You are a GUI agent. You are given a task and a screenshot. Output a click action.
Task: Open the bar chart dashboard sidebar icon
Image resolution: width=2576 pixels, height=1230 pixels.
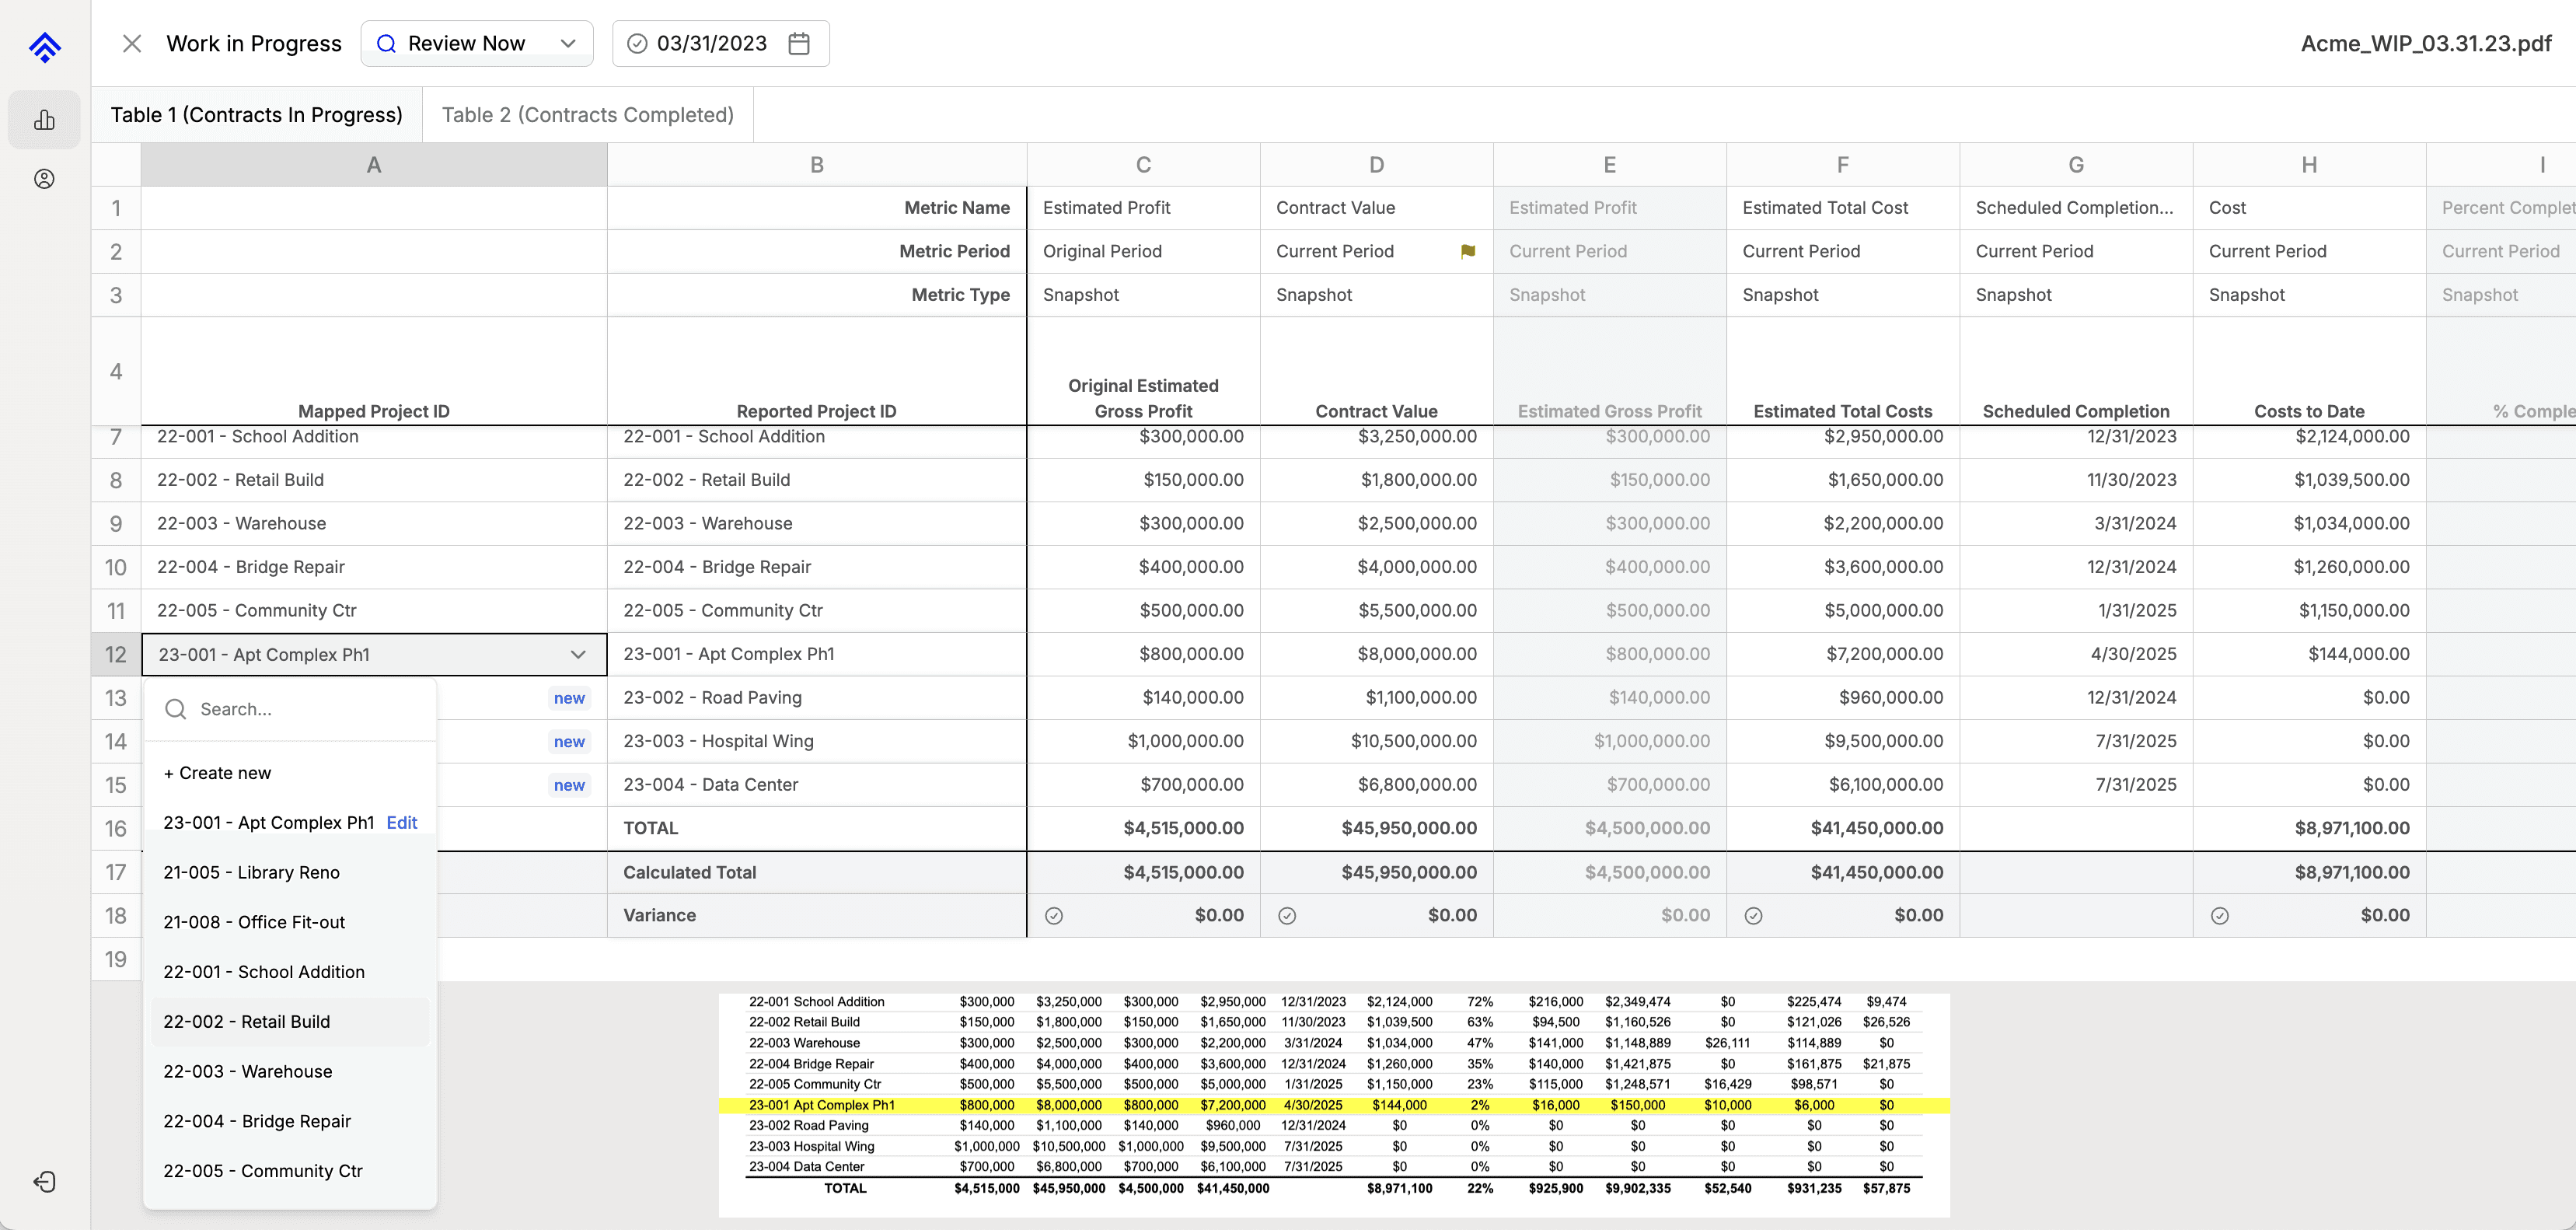(44, 120)
